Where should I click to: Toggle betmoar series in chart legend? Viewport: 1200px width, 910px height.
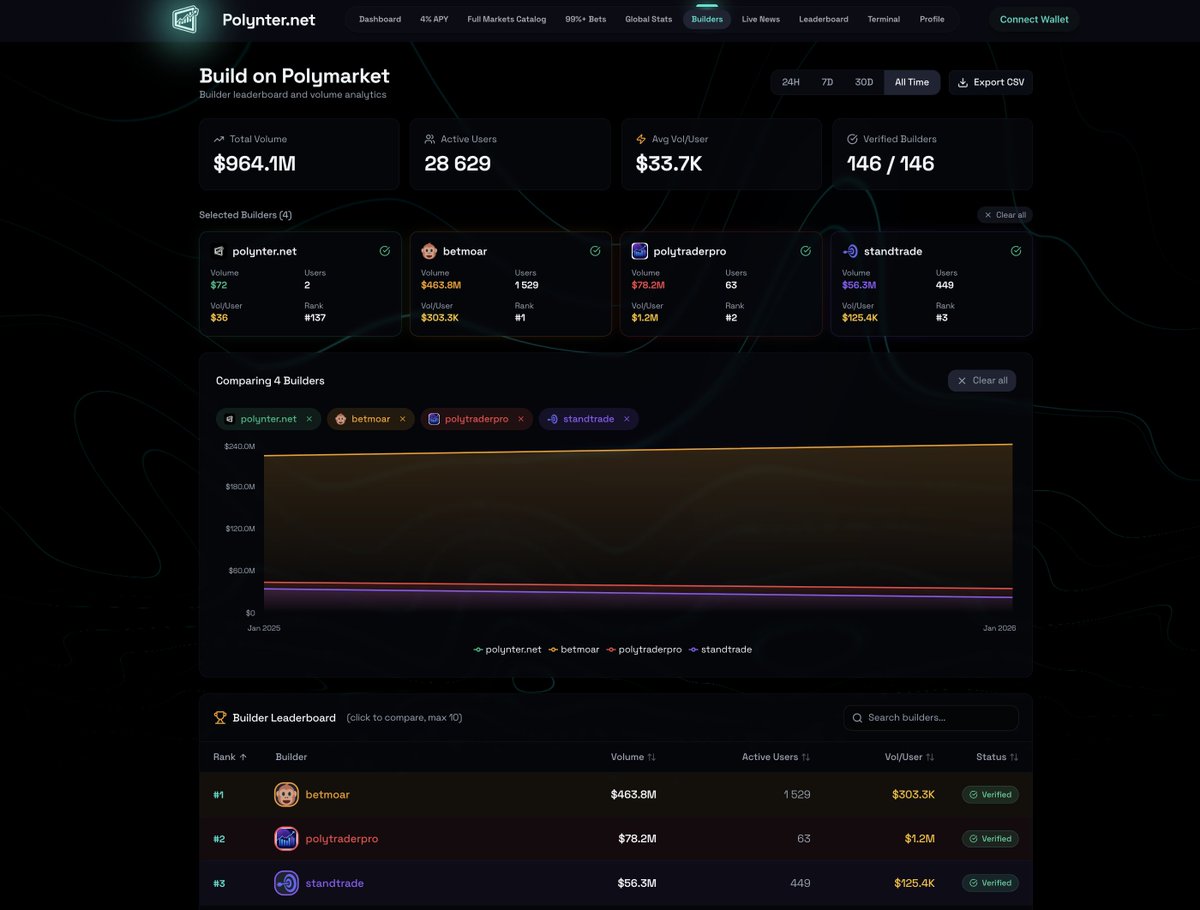pos(574,650)
